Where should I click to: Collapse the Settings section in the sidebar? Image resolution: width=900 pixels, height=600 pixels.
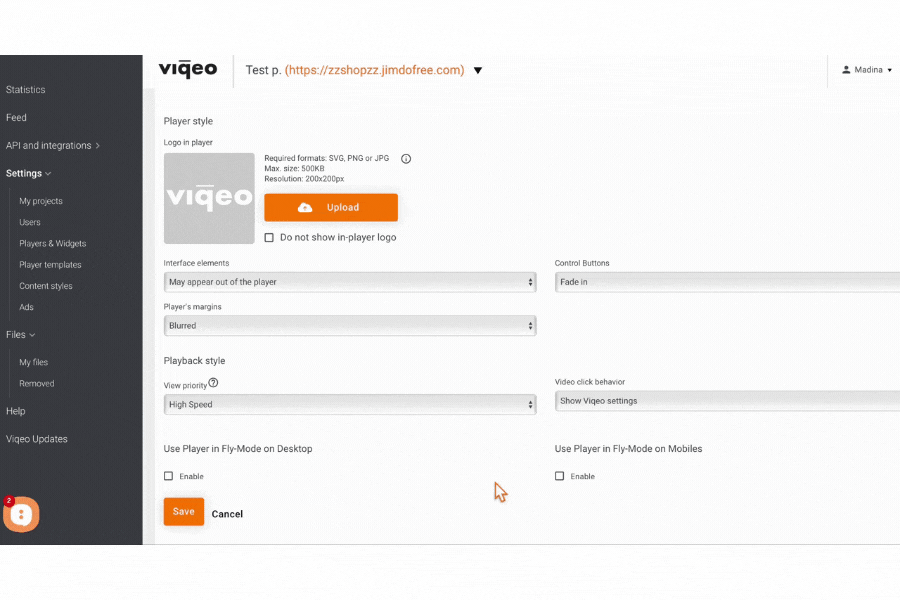point(28,173)
